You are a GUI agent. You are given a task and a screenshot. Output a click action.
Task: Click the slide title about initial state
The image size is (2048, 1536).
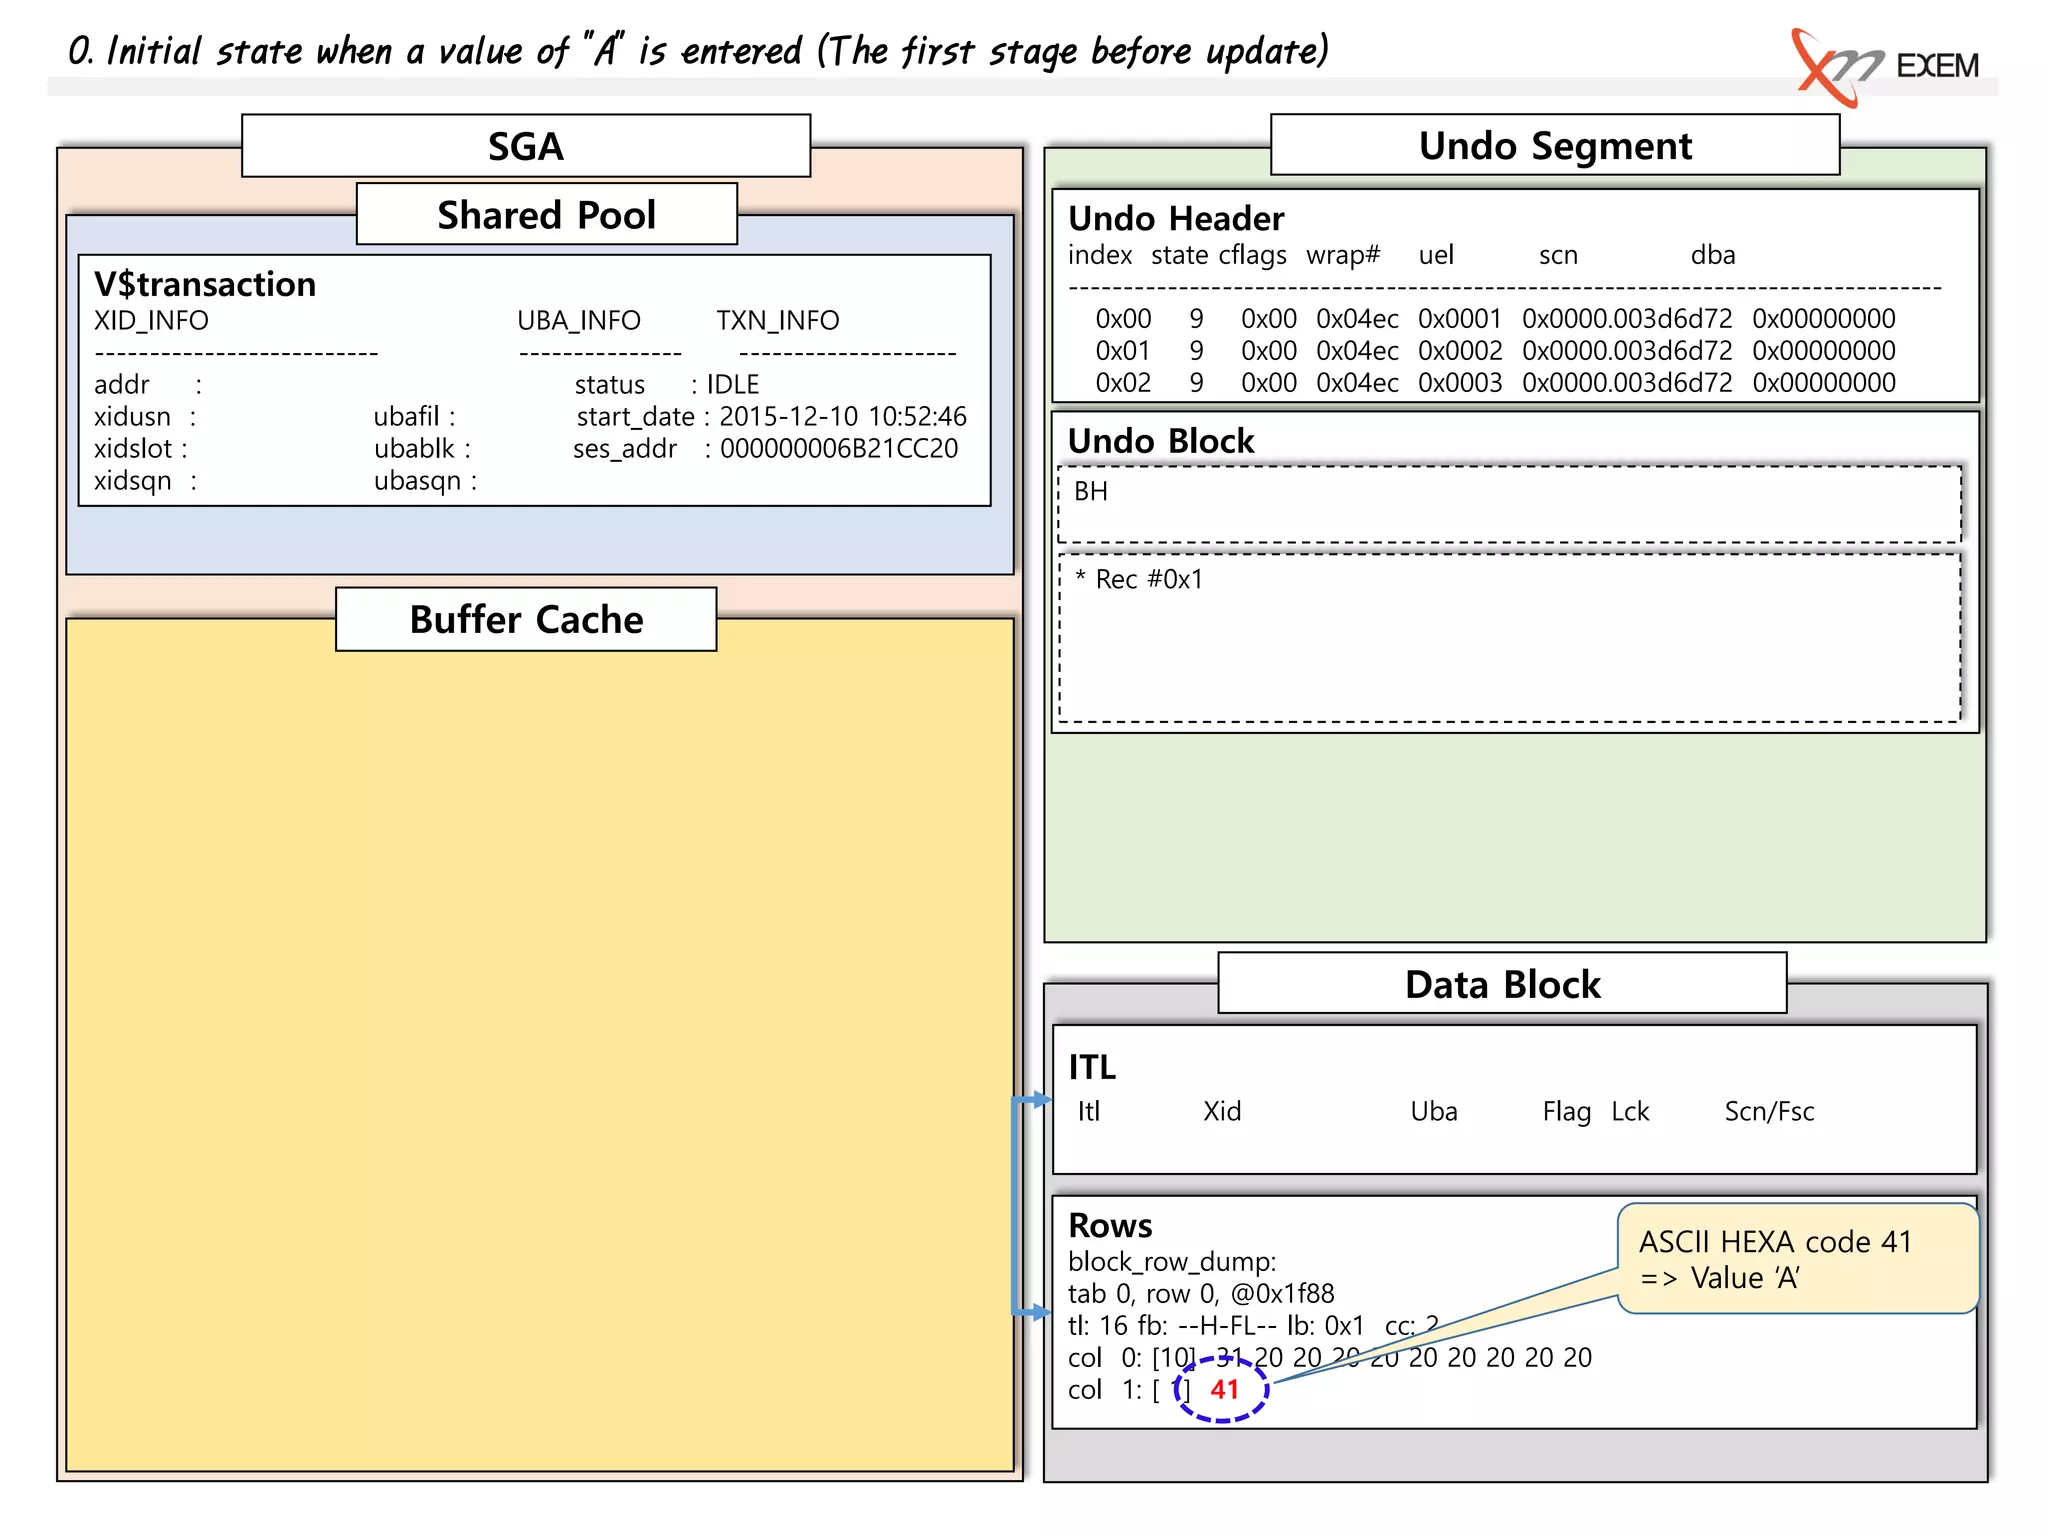tap(698, 50)
